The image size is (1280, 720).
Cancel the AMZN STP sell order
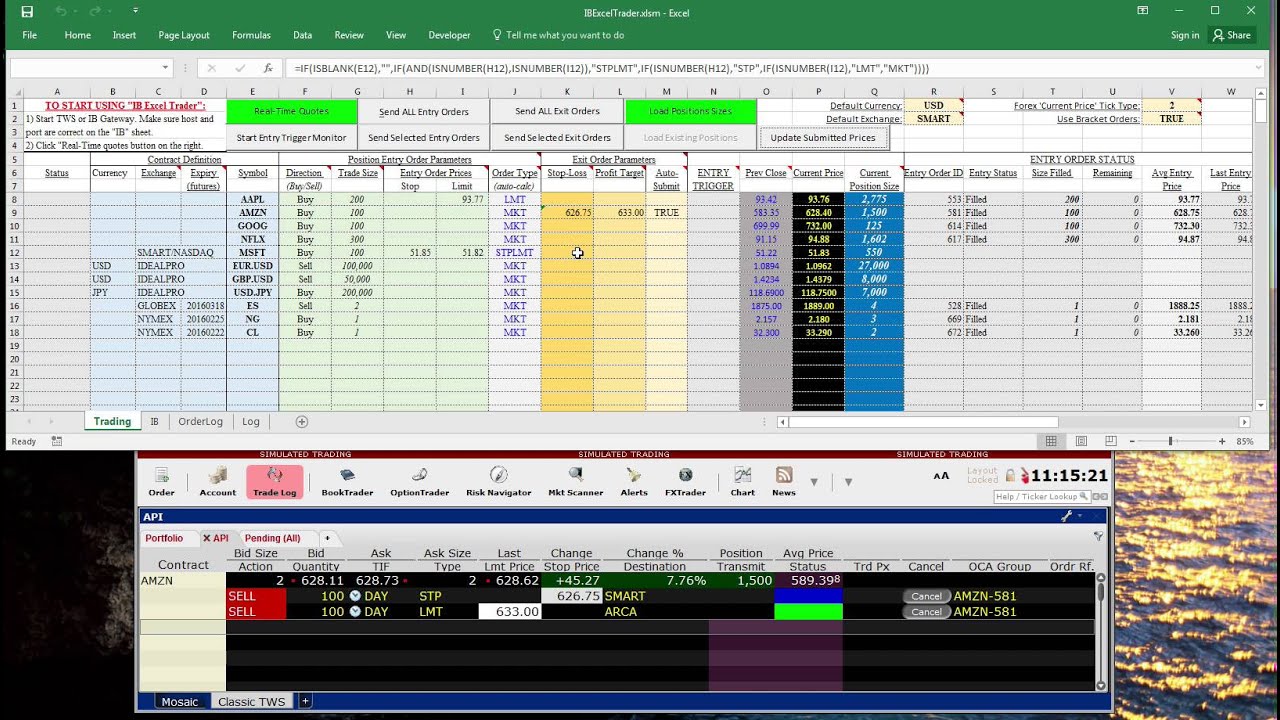point(926,596)
